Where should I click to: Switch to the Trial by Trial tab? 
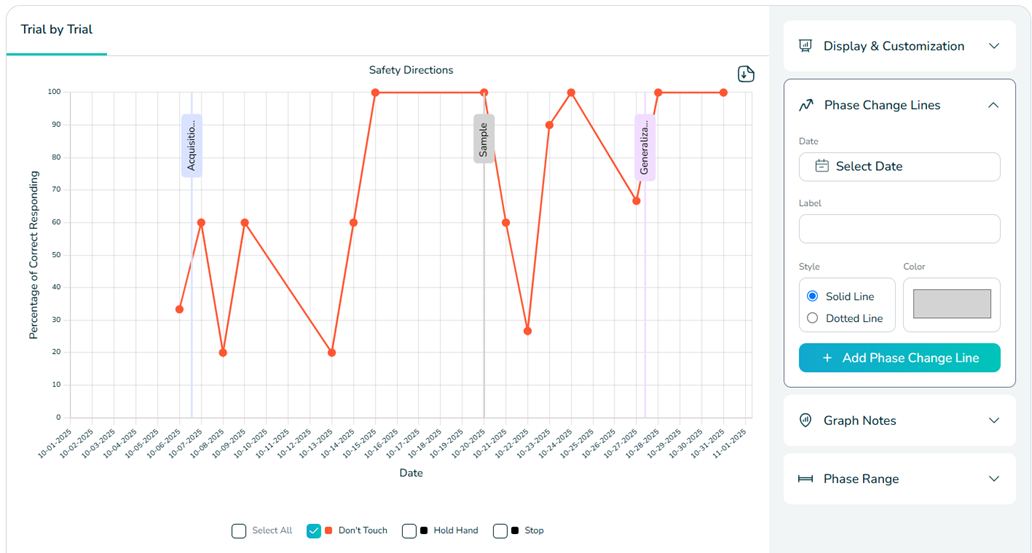[x=57, y=30]
